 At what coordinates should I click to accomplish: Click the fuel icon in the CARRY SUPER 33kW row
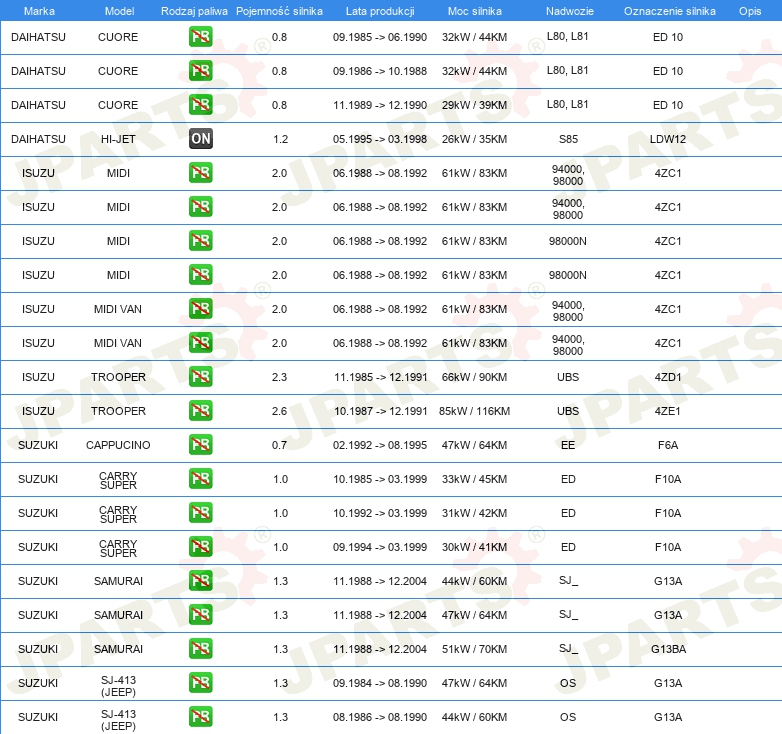coord(200,478)
